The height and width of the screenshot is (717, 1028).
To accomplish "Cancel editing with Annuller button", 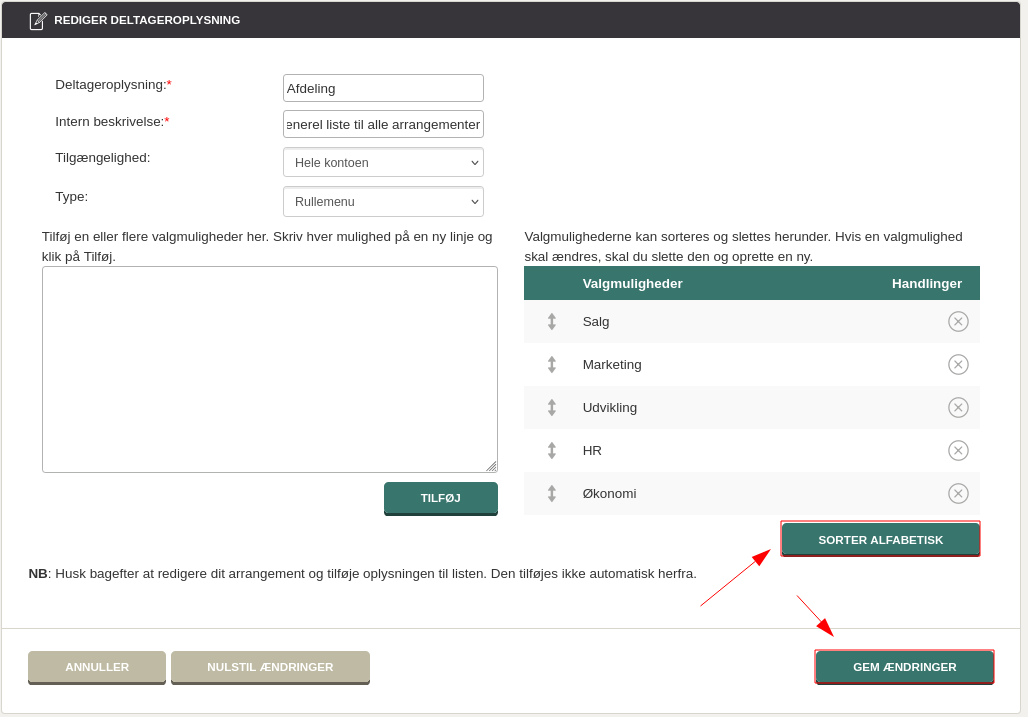I will coord(97,667).
